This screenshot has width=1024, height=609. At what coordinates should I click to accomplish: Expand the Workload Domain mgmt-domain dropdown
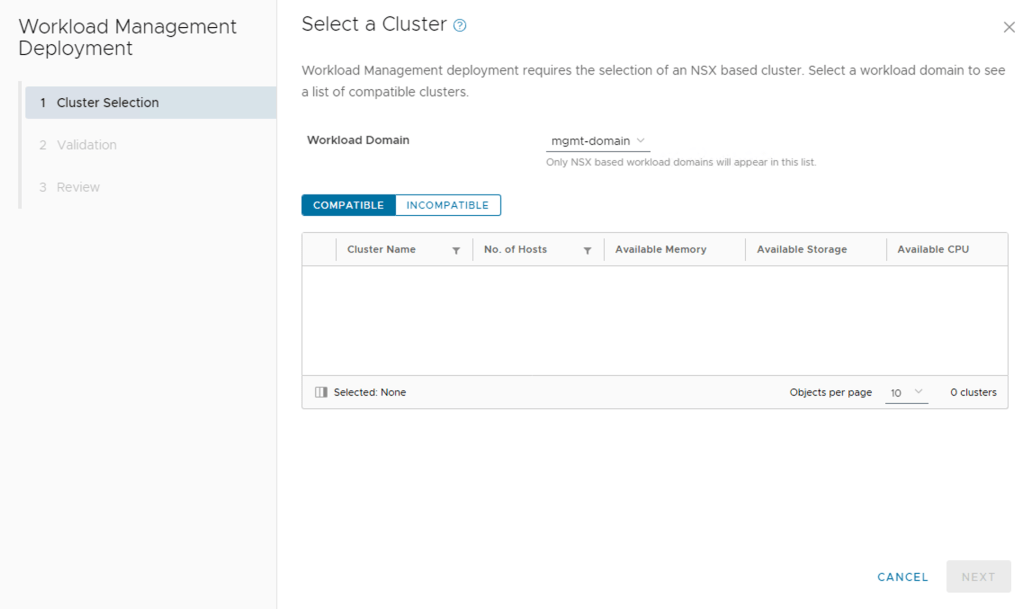tap(598, 141)
